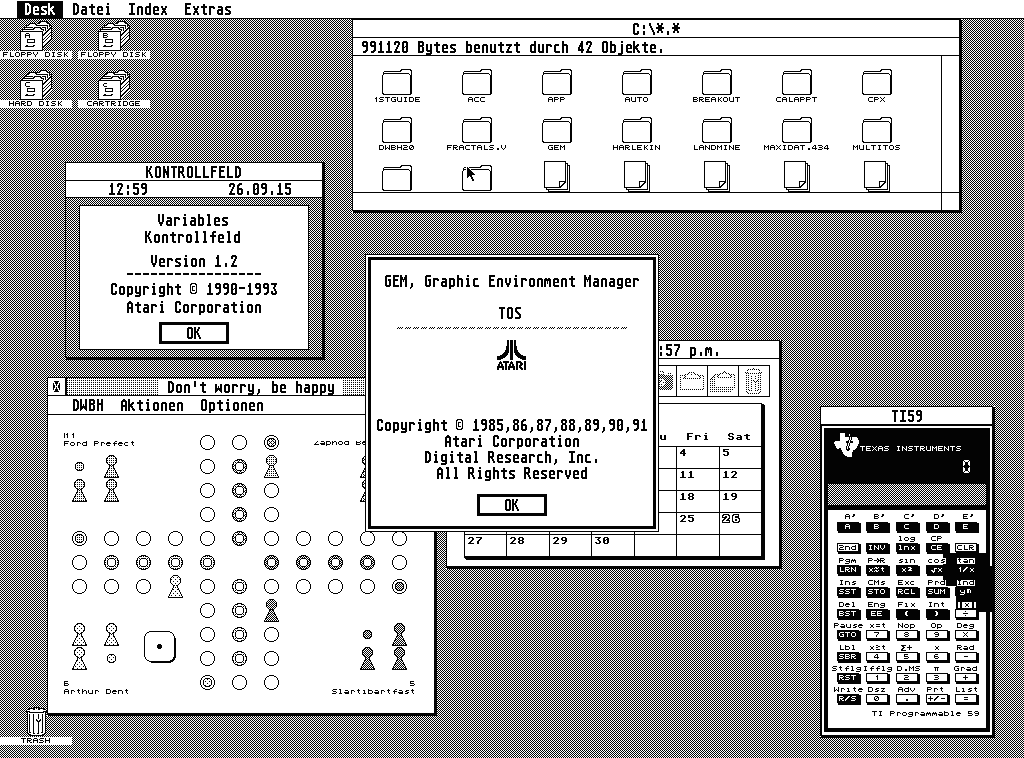Select the HARLEKIN folder icon

[x=637, y=134]
